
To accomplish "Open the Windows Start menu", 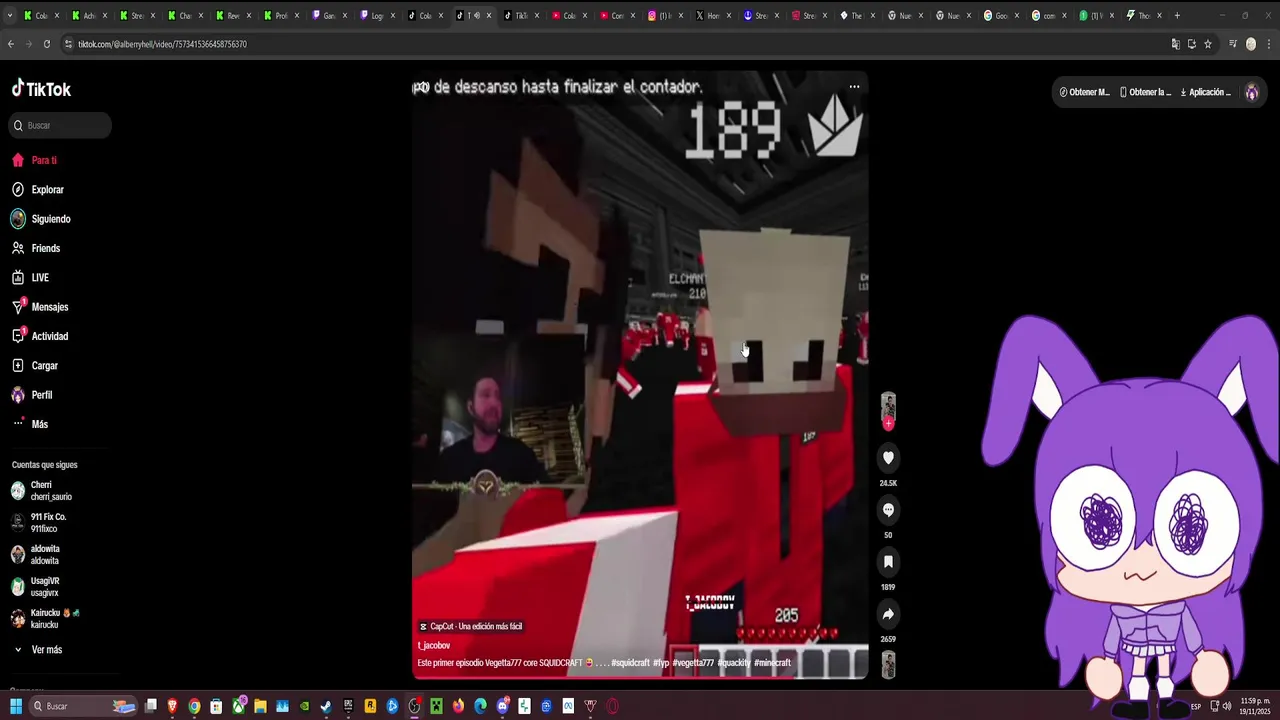I will click(x=16, y=706).
